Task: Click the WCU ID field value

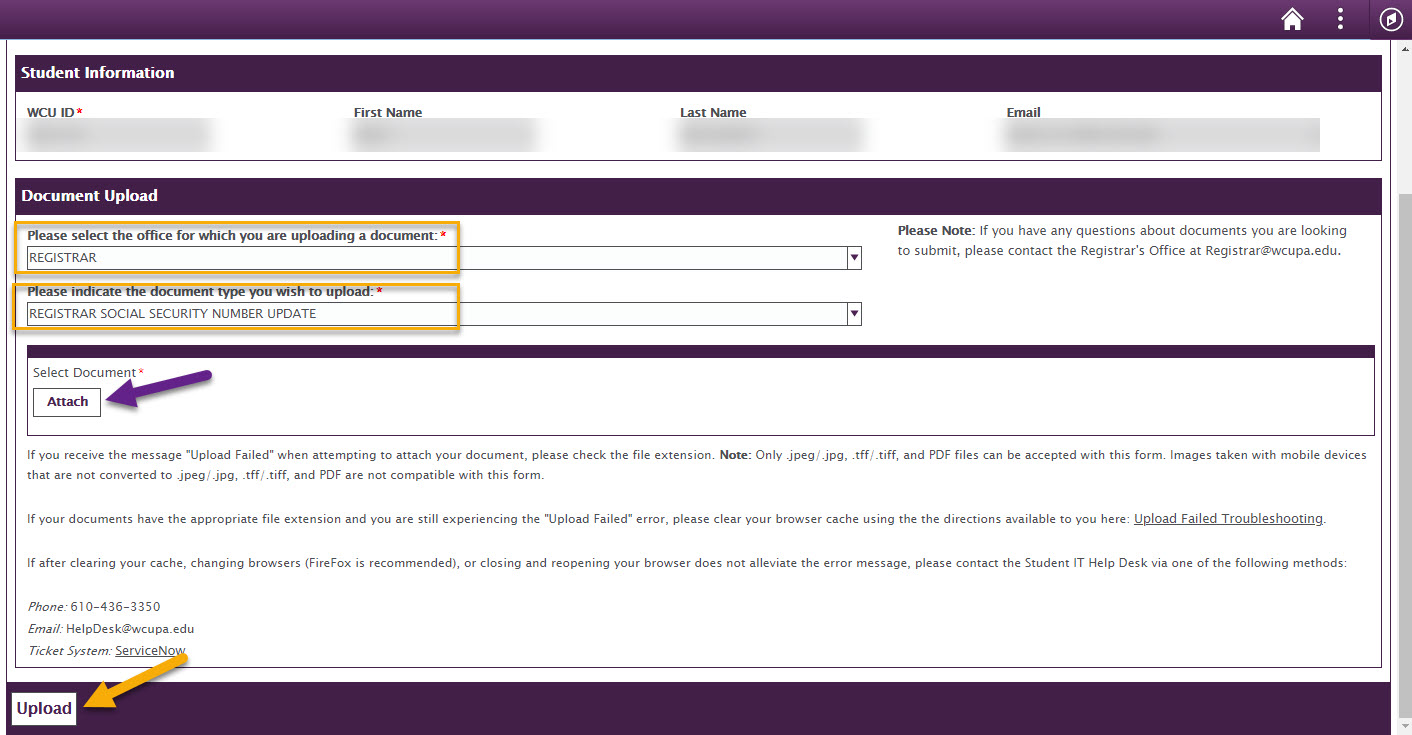Action: (120, 135)
